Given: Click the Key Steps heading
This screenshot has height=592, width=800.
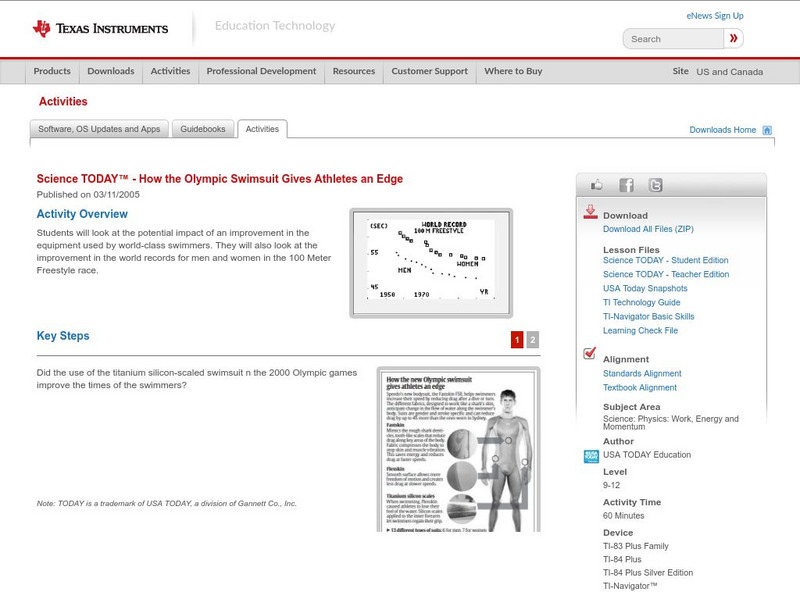Looking at the screenshot, I should pyautogui.click(x=63, y=336).
